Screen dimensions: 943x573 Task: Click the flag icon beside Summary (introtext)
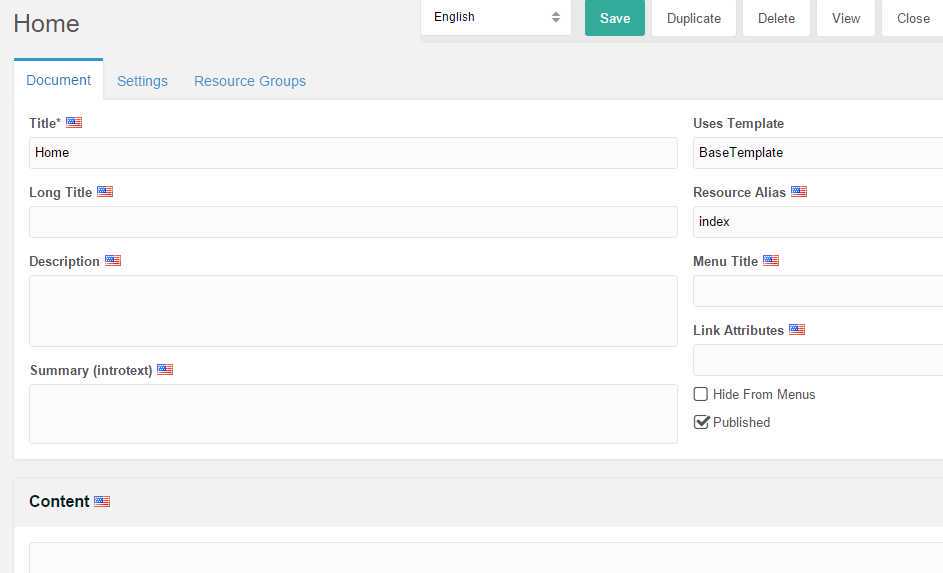click(165, 369)
